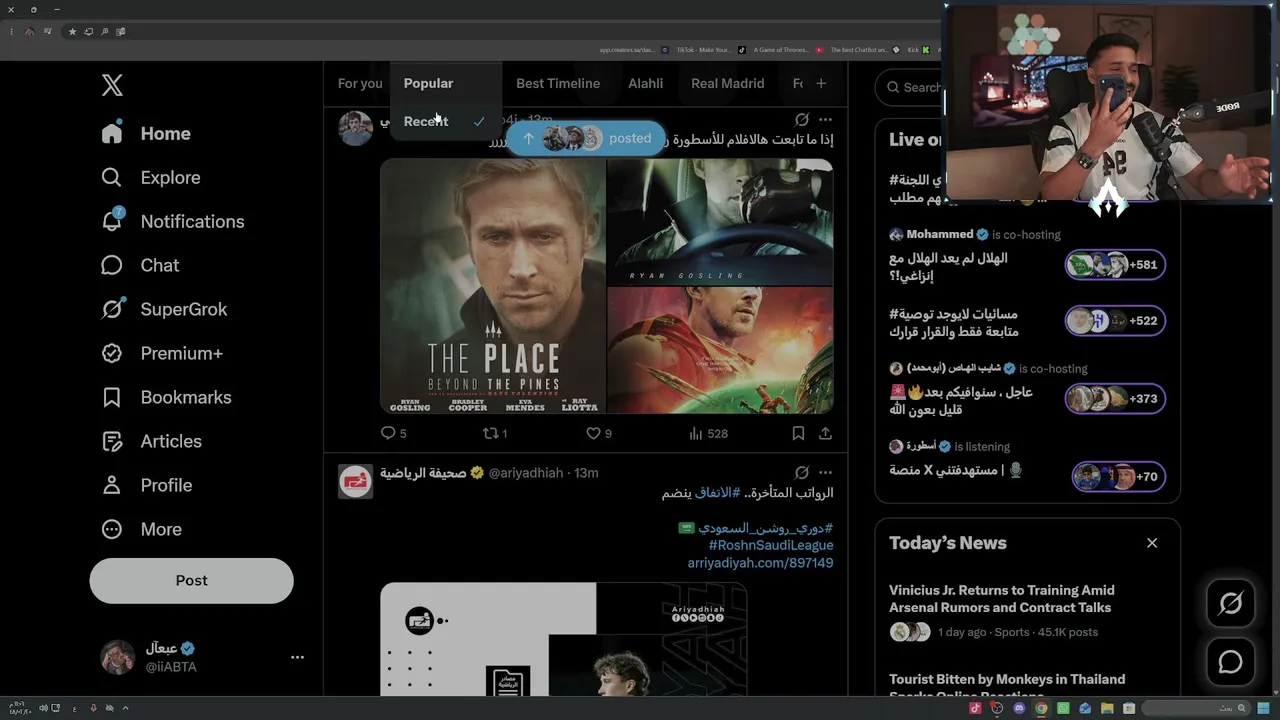
Task: Add a new timeline tab with plus icon
Action: (x=821, y=83)
